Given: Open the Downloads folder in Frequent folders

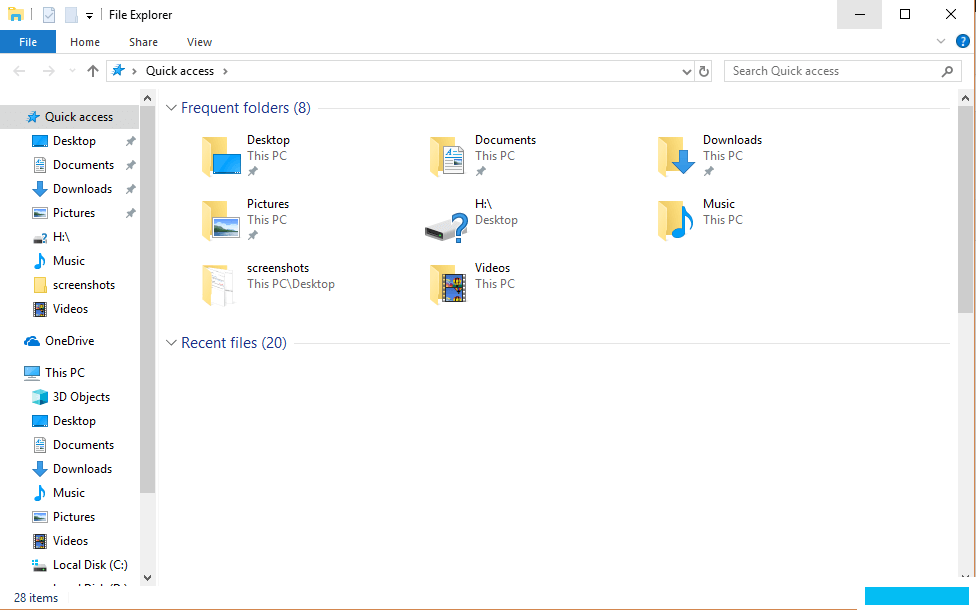Looking at the screenshot, I should point(710,156).
